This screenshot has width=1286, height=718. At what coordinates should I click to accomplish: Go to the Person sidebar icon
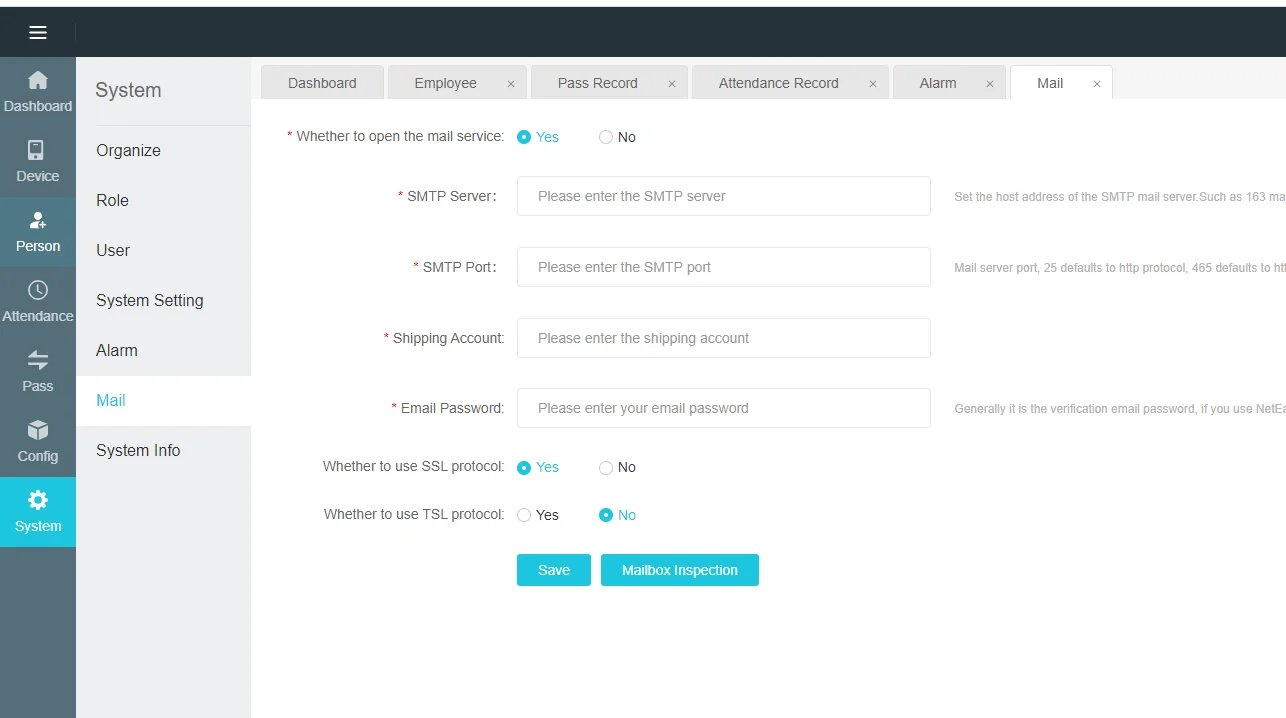38,221
